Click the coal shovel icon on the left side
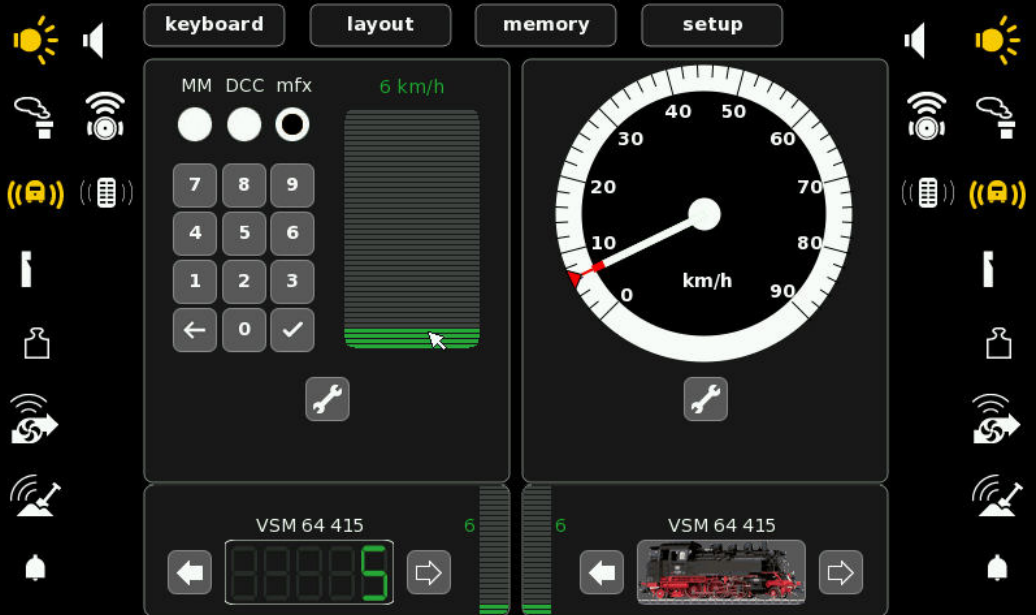The height and width of the screenshot is (615, 1036). click(x=35, y=495)
